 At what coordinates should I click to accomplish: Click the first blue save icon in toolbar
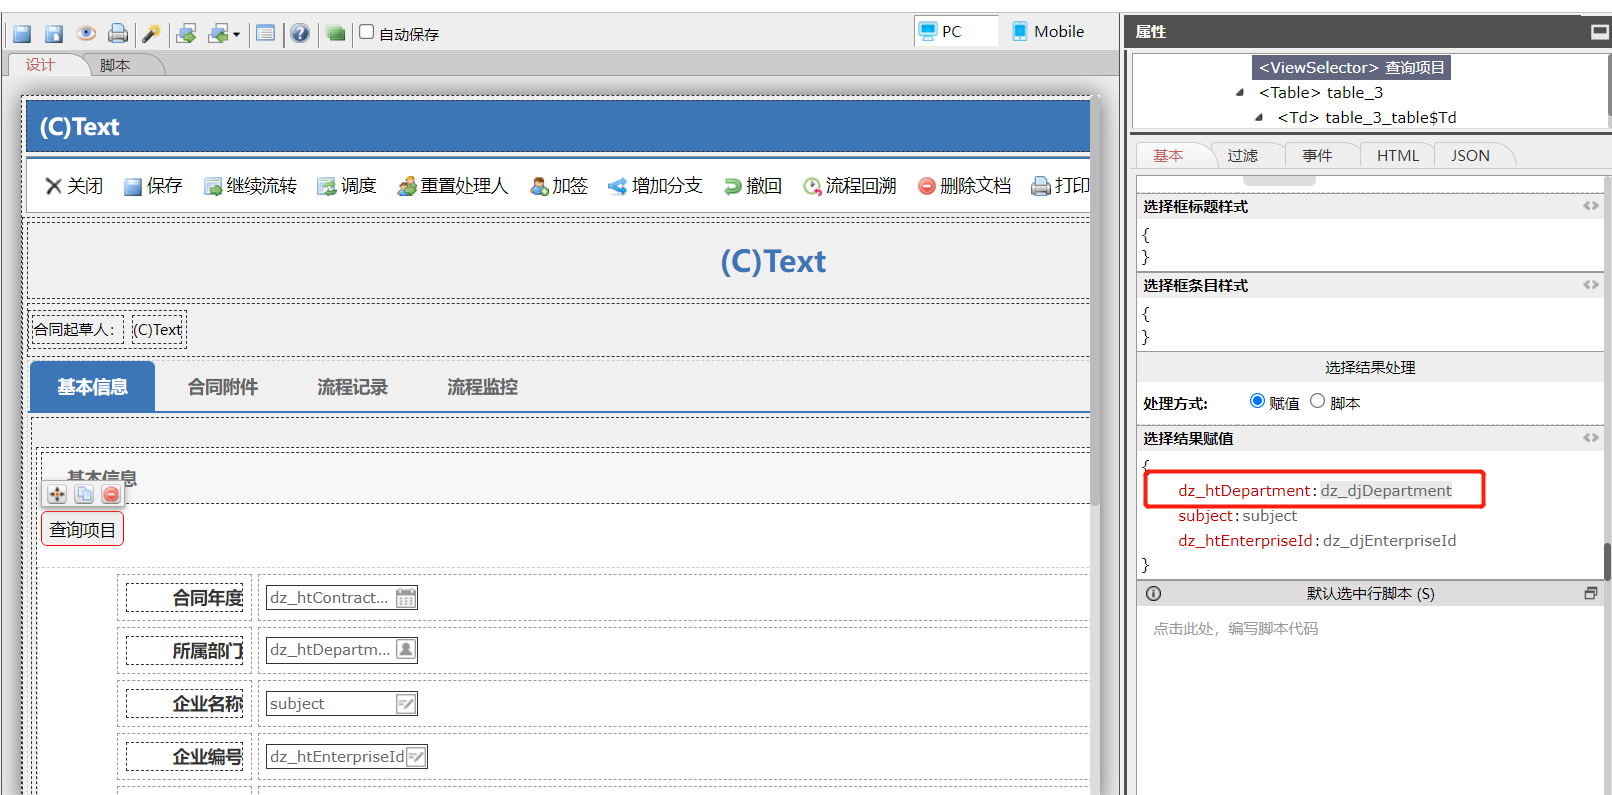(22, 34)
